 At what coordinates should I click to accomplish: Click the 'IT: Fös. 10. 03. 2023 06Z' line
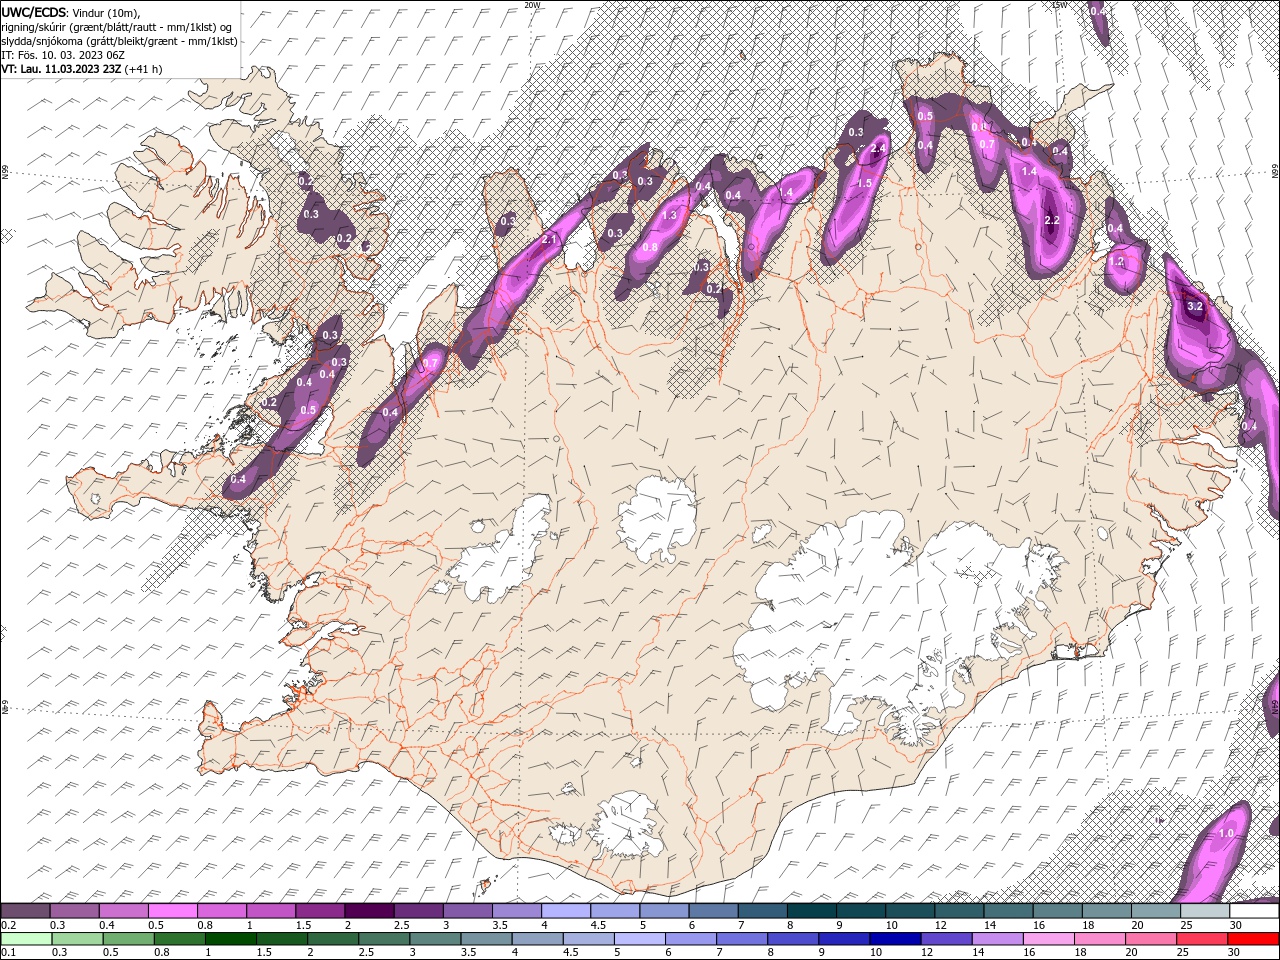62,55
